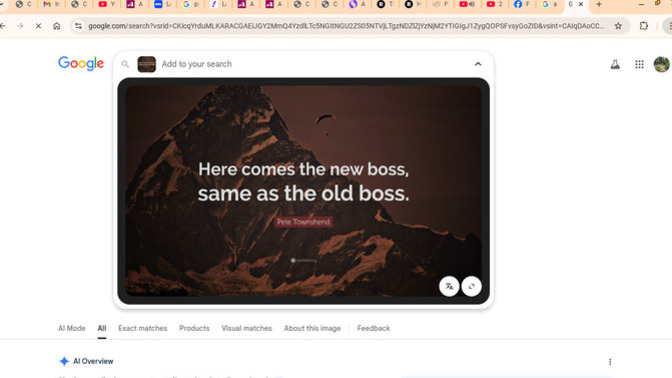Open the browser home page
Screen dimensions: 672x378
[x=57, y=26]
